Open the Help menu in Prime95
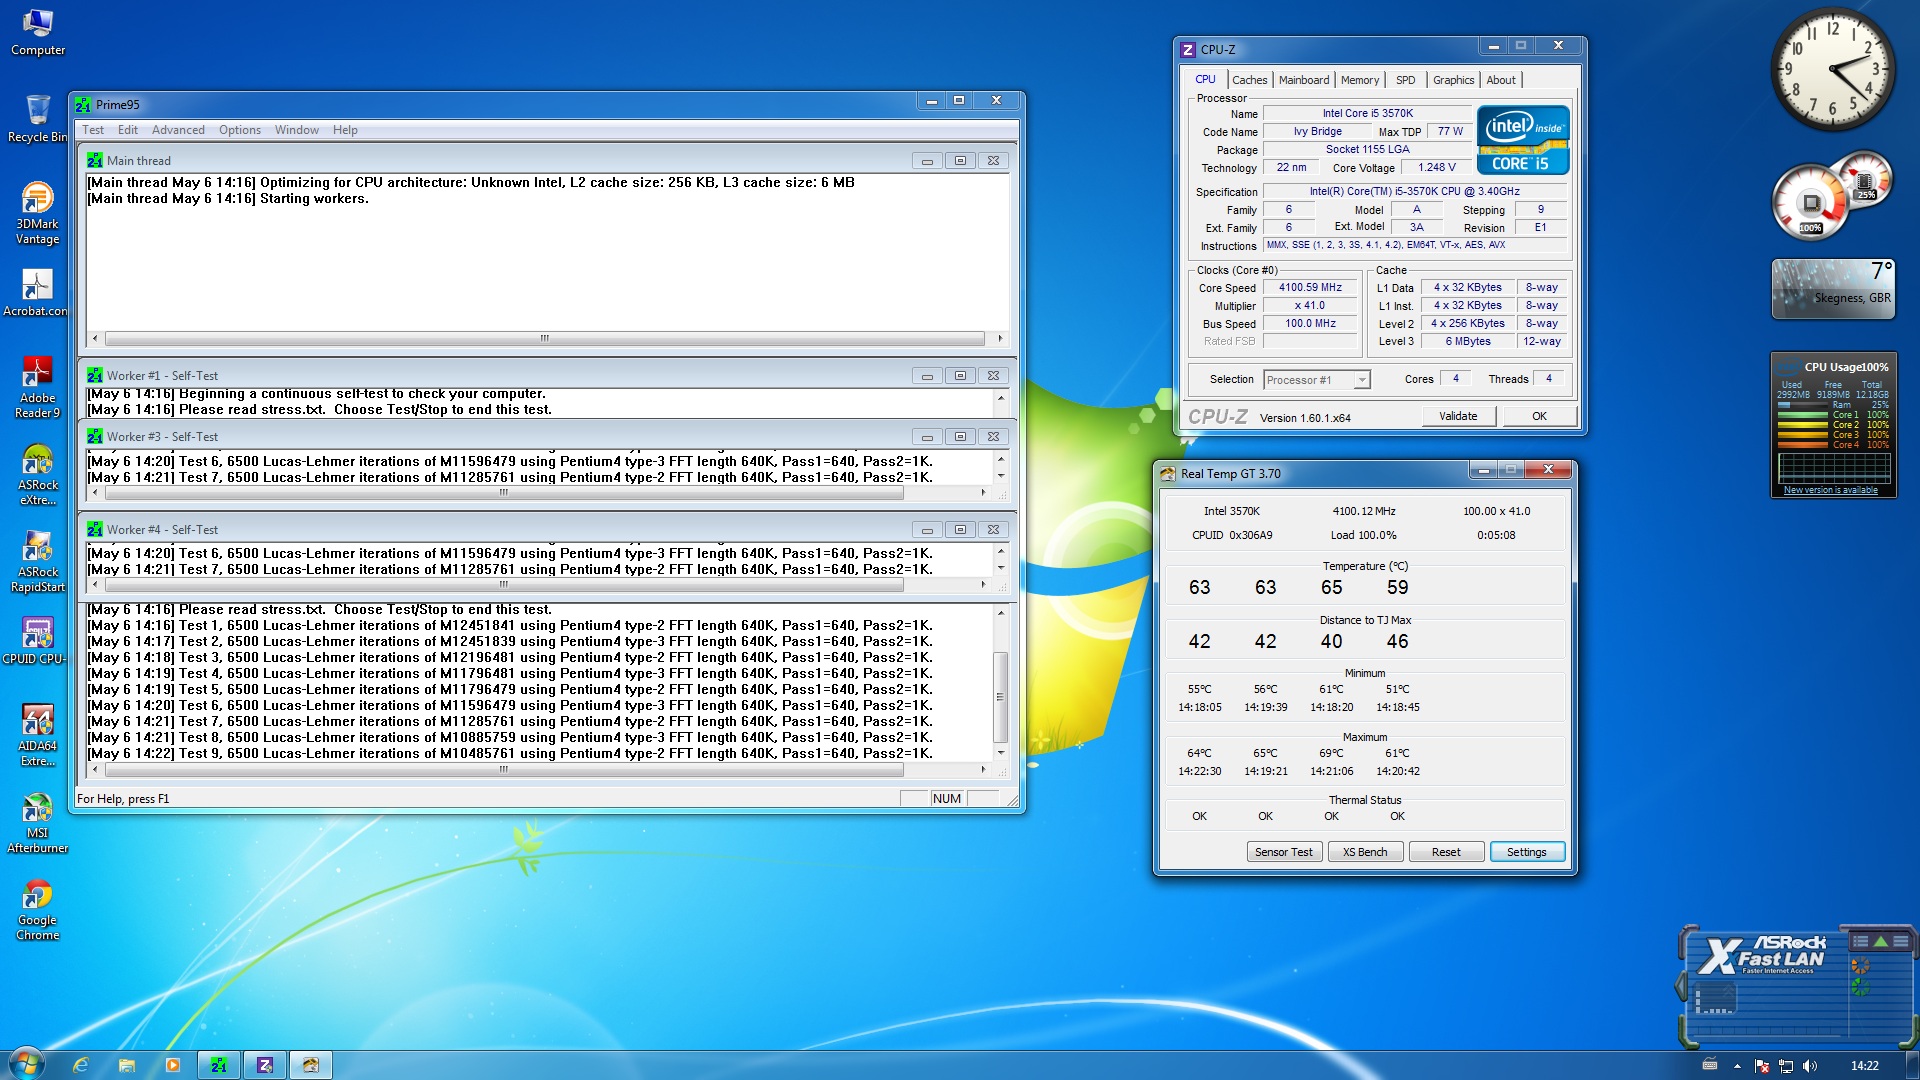Screen dimensions: 1920x1080 click(345, 130)
